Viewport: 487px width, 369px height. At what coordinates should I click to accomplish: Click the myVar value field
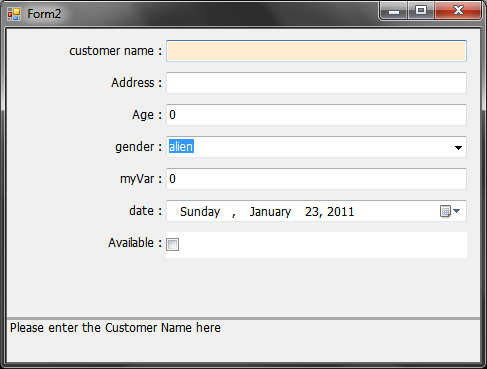point(316,179)
